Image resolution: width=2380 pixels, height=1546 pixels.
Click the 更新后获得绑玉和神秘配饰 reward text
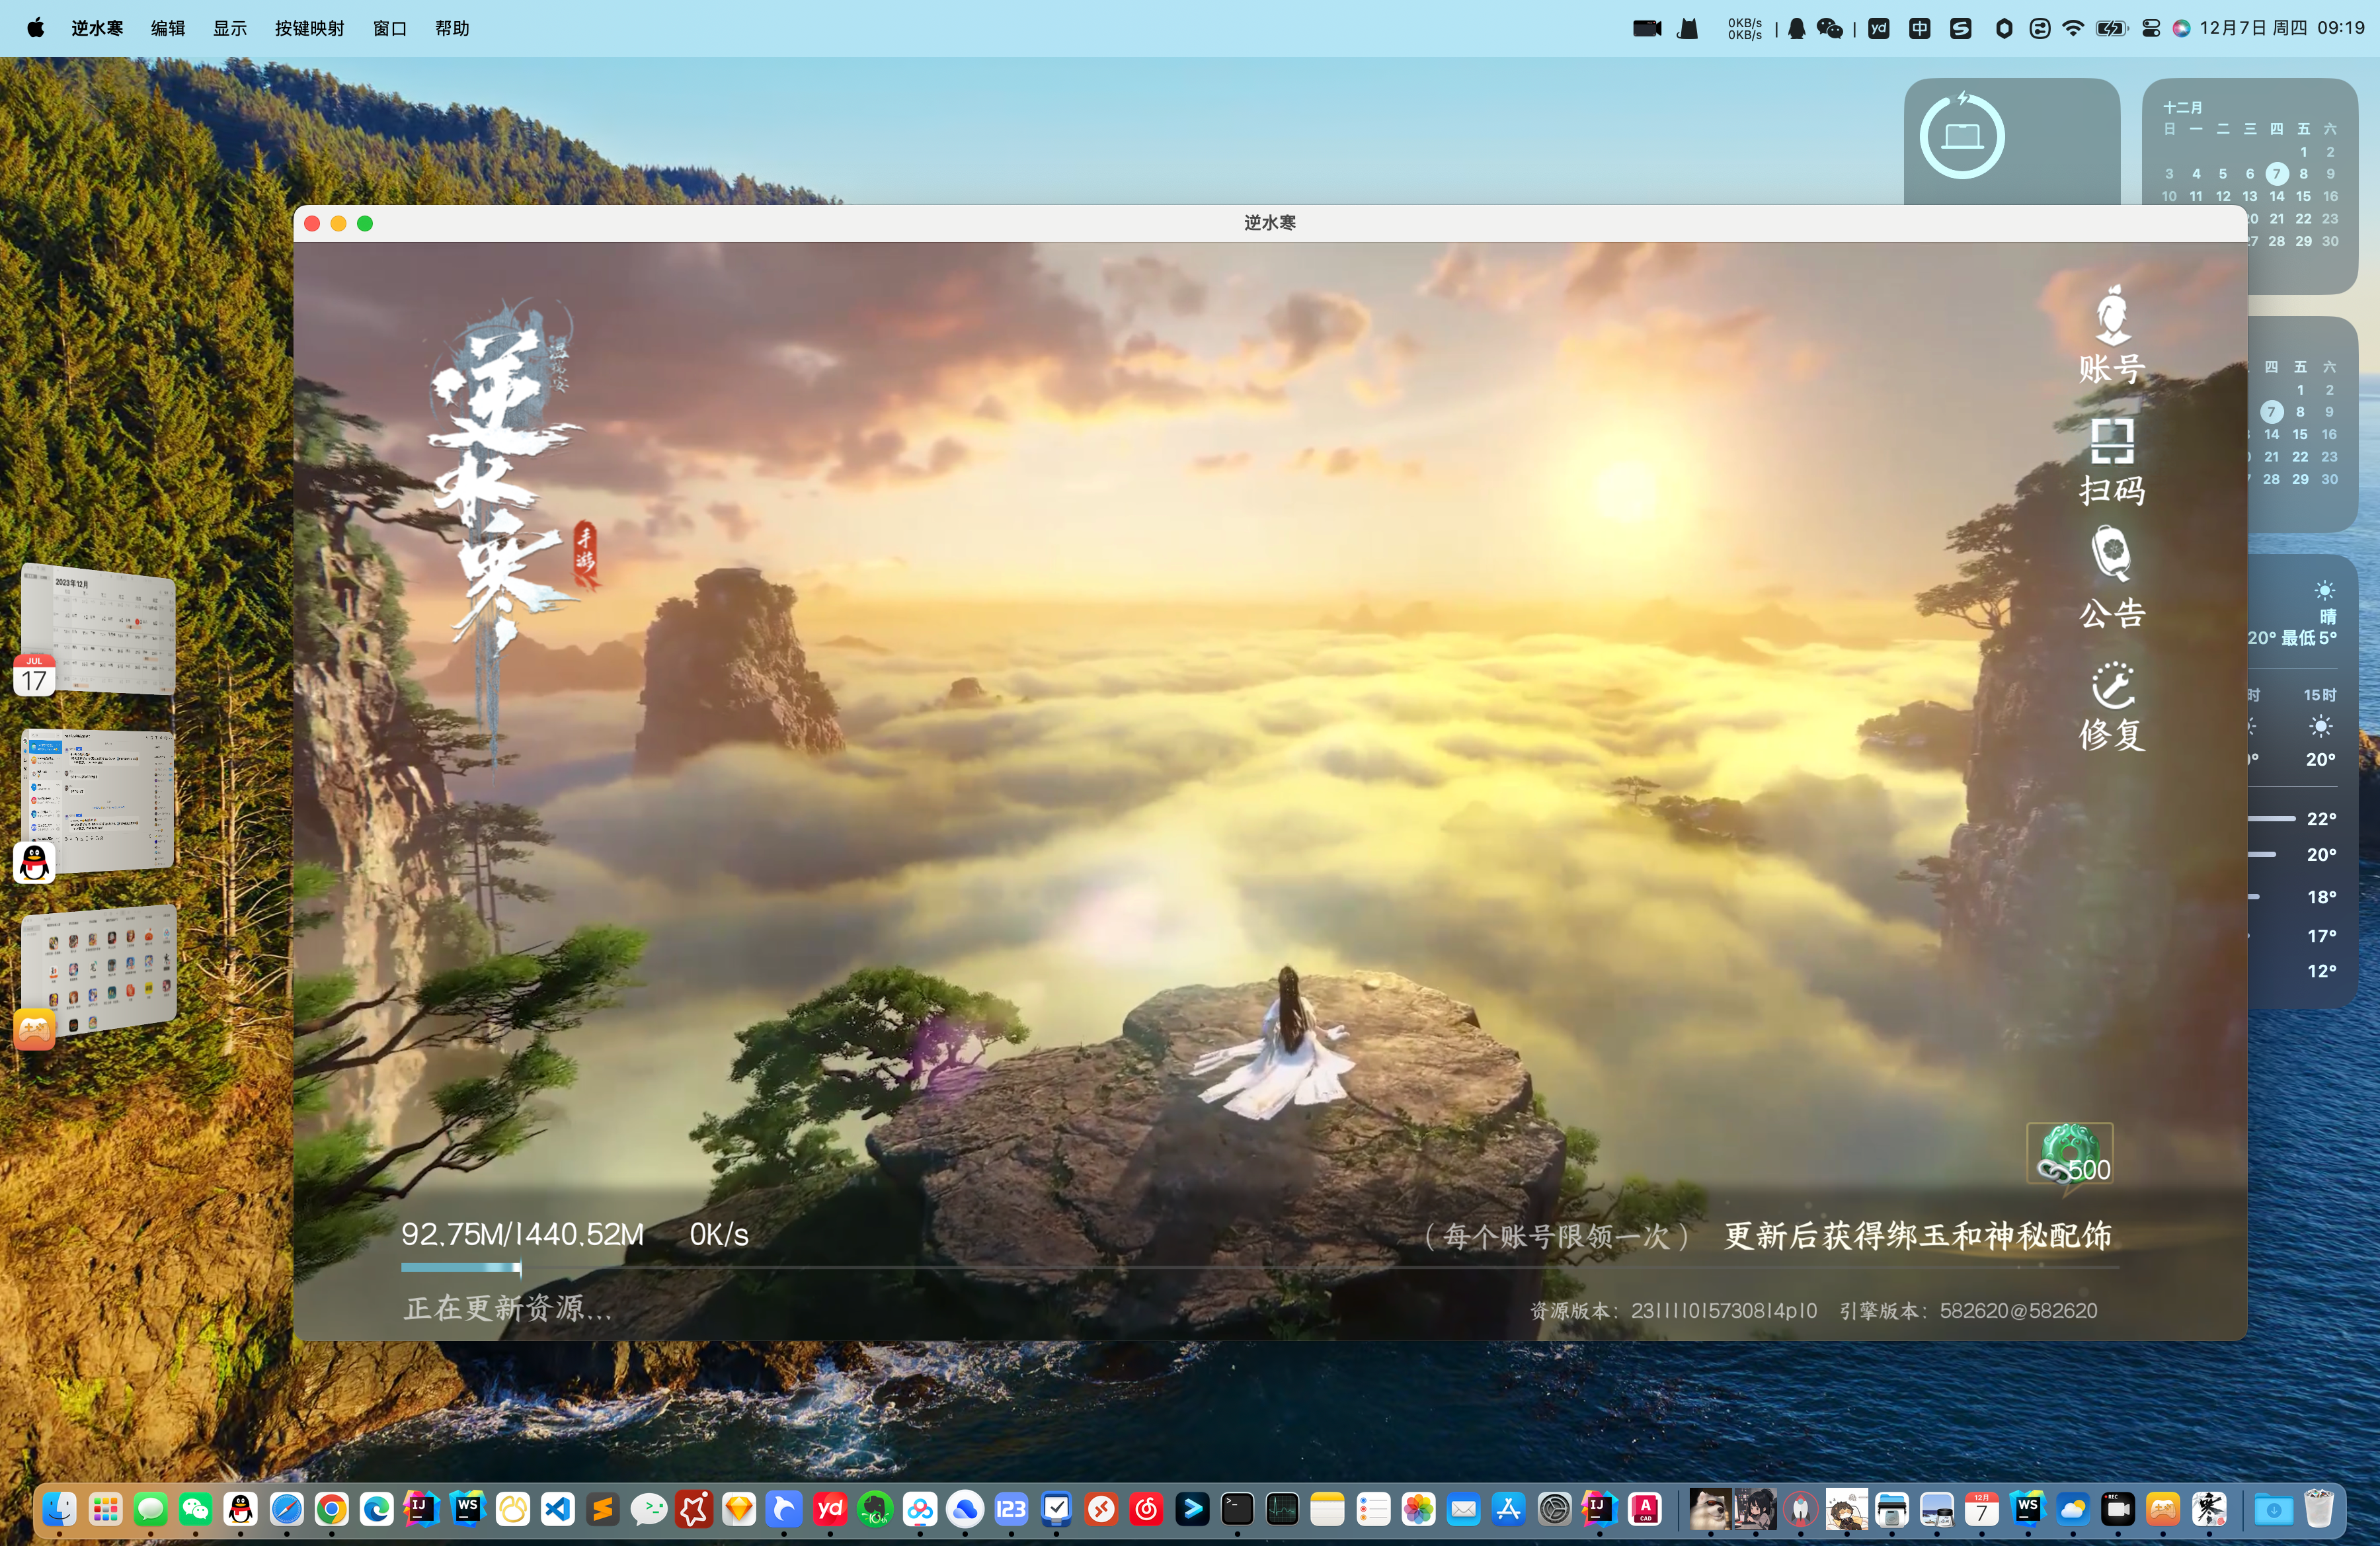[x=1918, y=1235]
